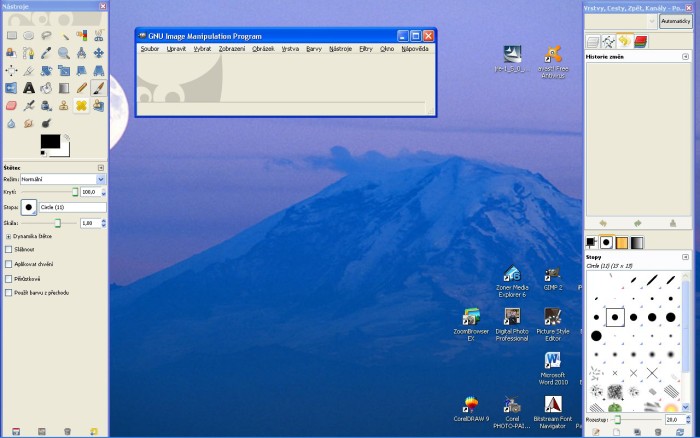Select the Scissors Select tool
700x438 pixels.
coord(99,35)
